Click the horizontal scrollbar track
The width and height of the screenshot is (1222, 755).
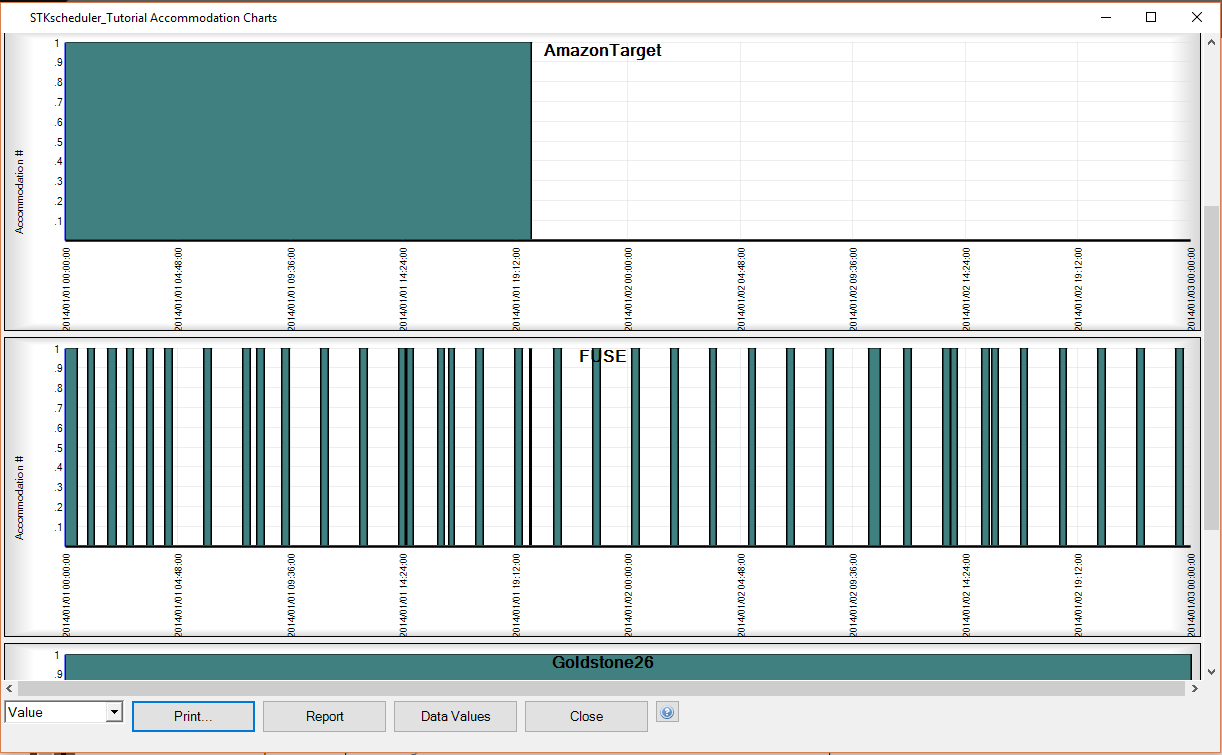click(x=600, y=688)
